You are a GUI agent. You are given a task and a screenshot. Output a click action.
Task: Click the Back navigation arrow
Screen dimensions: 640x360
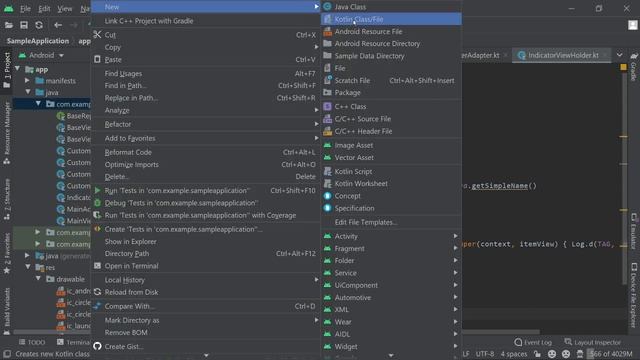click(x=58, y=25)
